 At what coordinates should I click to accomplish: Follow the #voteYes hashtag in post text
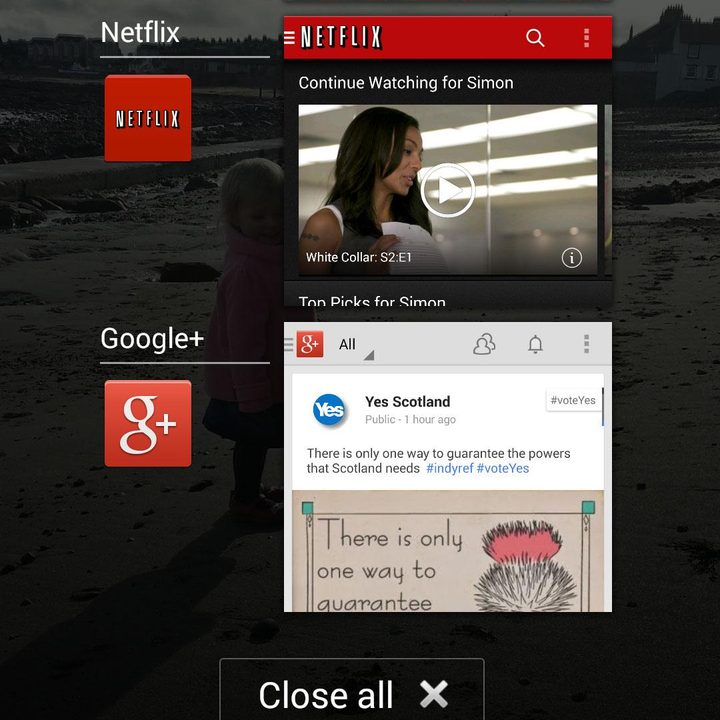pyautogui.click(x=503, y=468)
